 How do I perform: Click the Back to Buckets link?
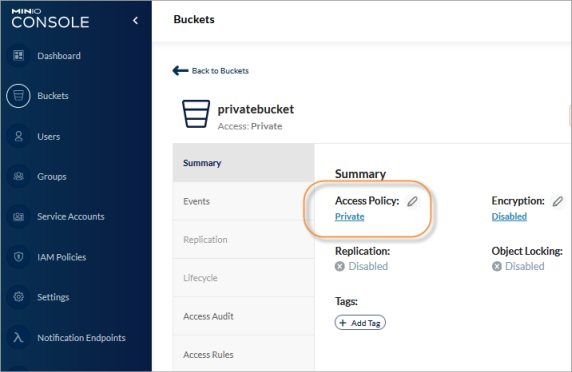point(220,71)
